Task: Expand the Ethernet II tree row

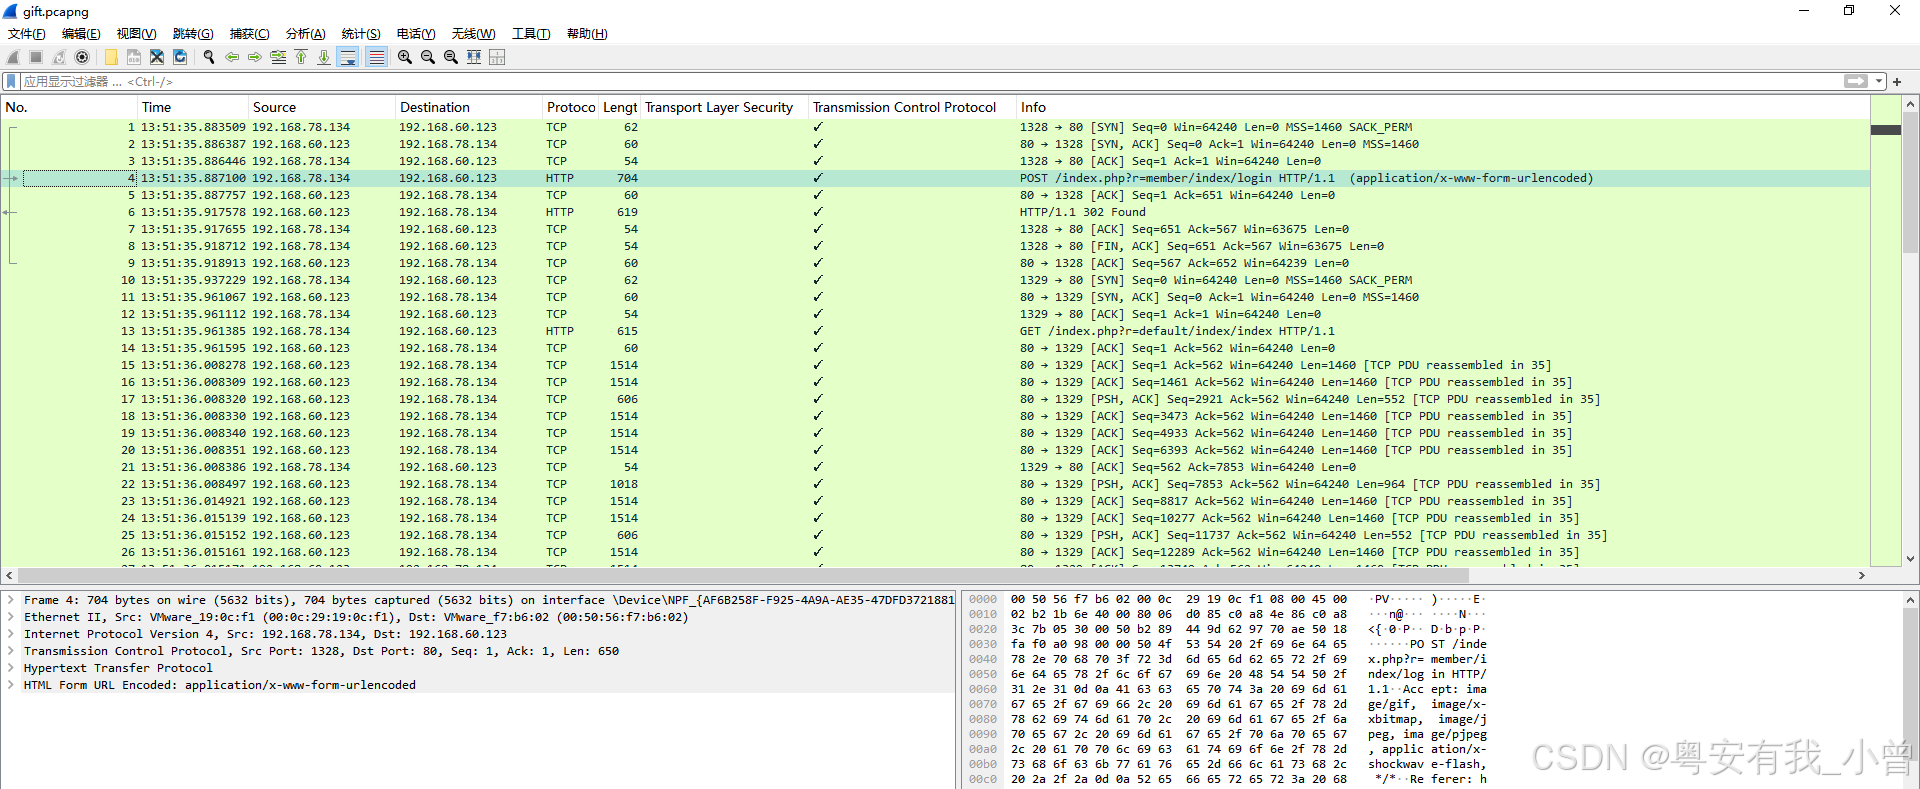Action: [11, 617]
